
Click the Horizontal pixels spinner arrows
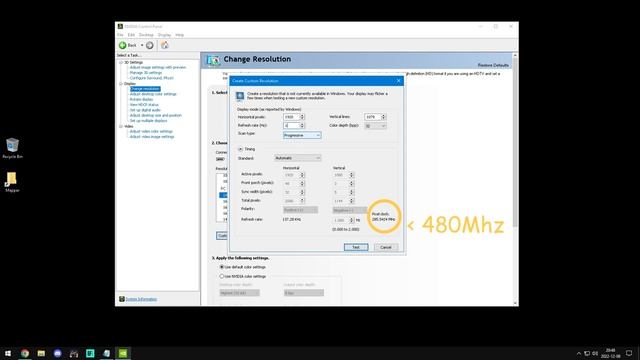click(302, 117)
